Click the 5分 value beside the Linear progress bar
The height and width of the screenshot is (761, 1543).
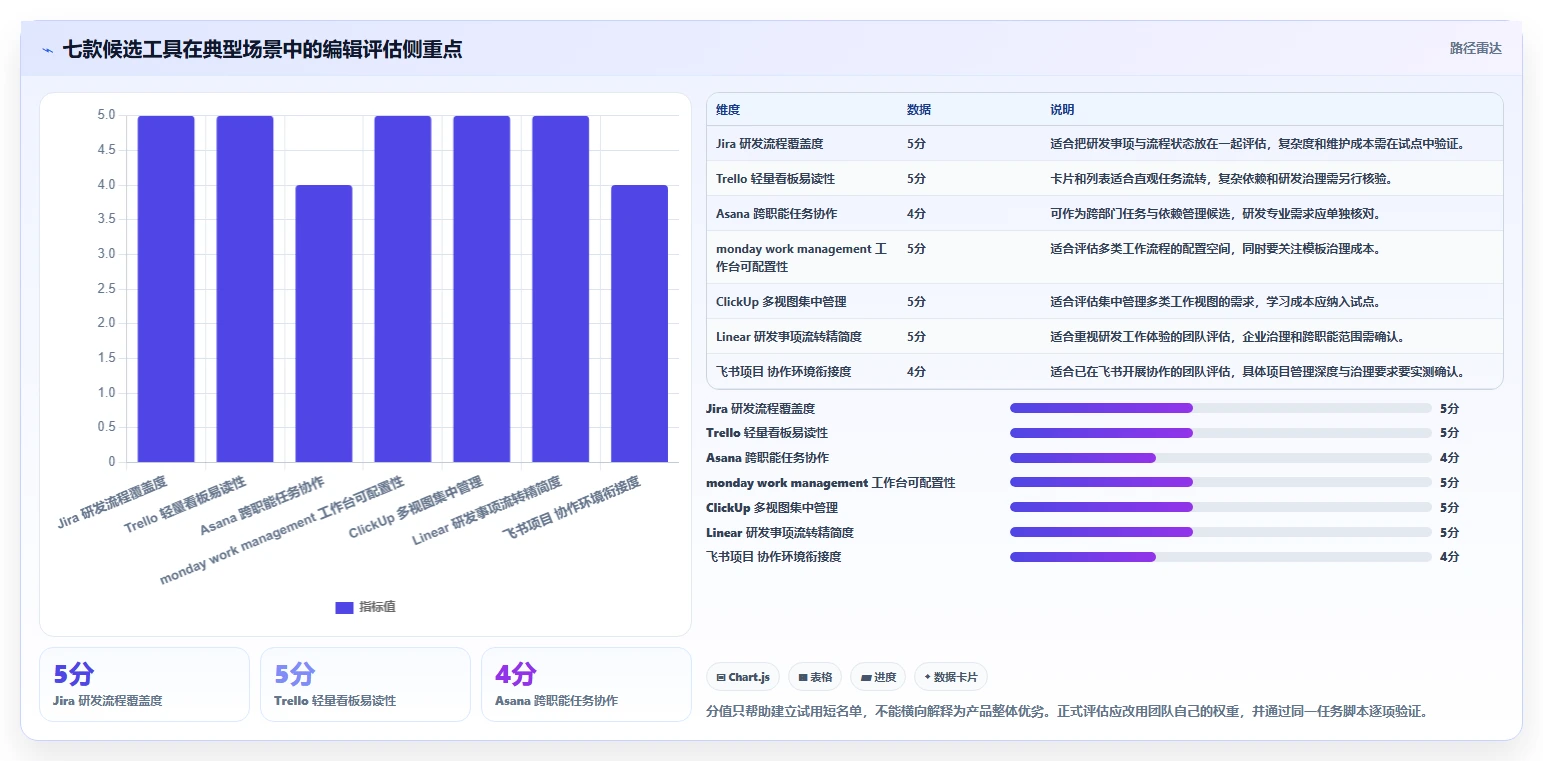click(1449, 533)
